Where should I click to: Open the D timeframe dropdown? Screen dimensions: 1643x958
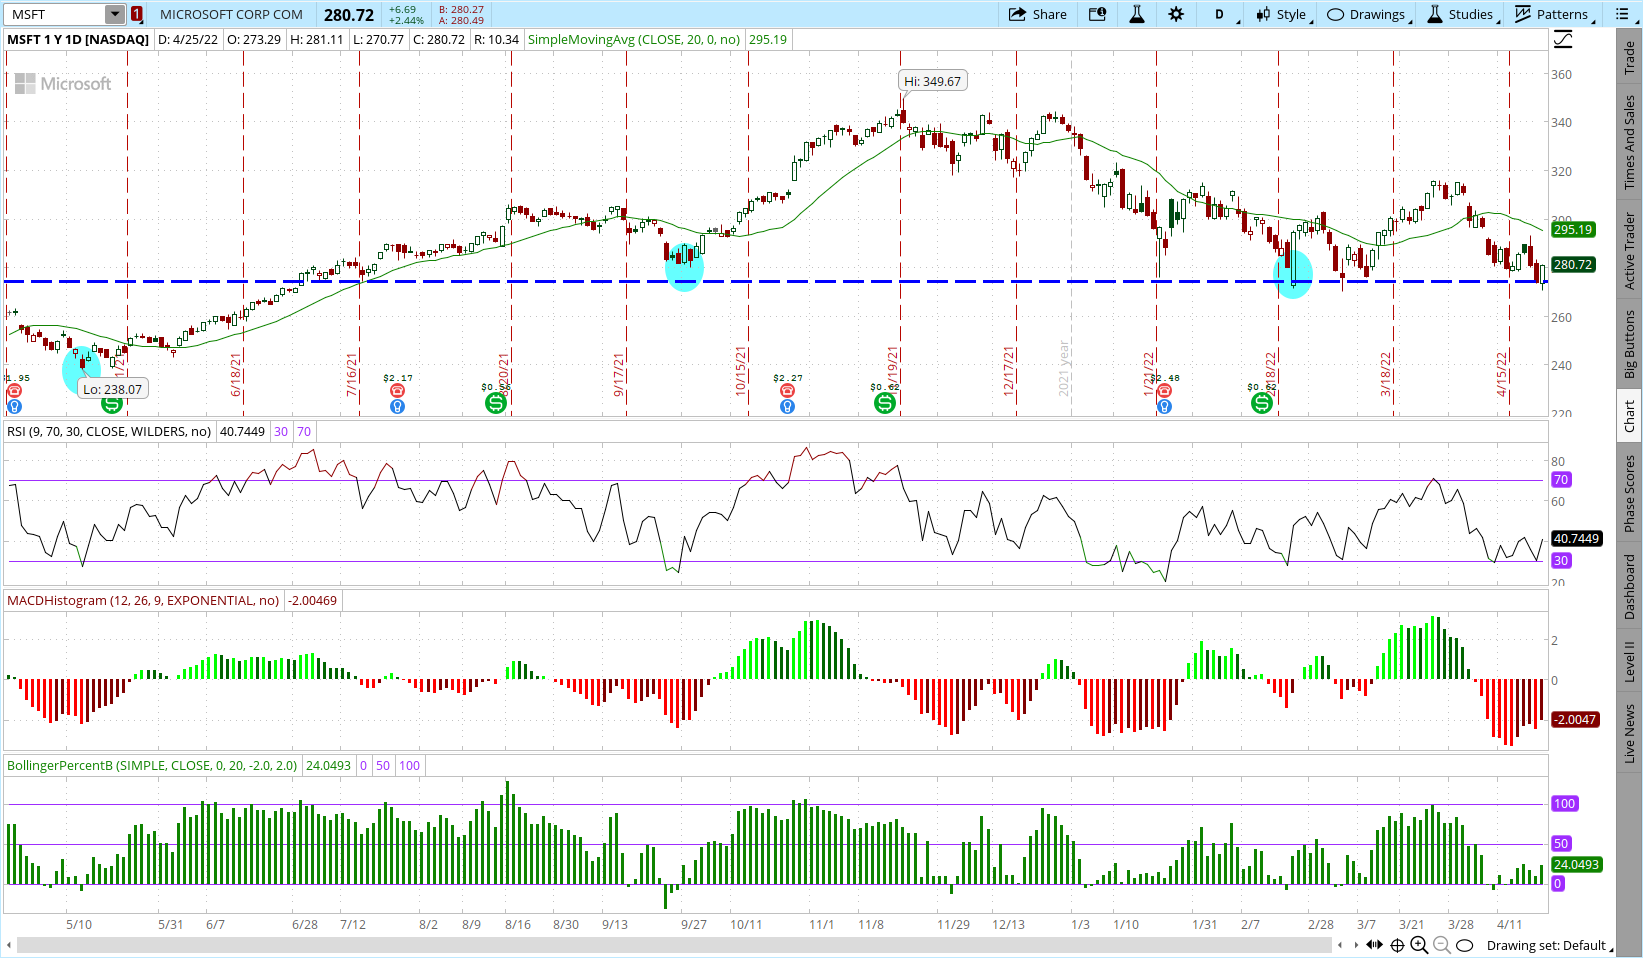[x=1222, y=14]
